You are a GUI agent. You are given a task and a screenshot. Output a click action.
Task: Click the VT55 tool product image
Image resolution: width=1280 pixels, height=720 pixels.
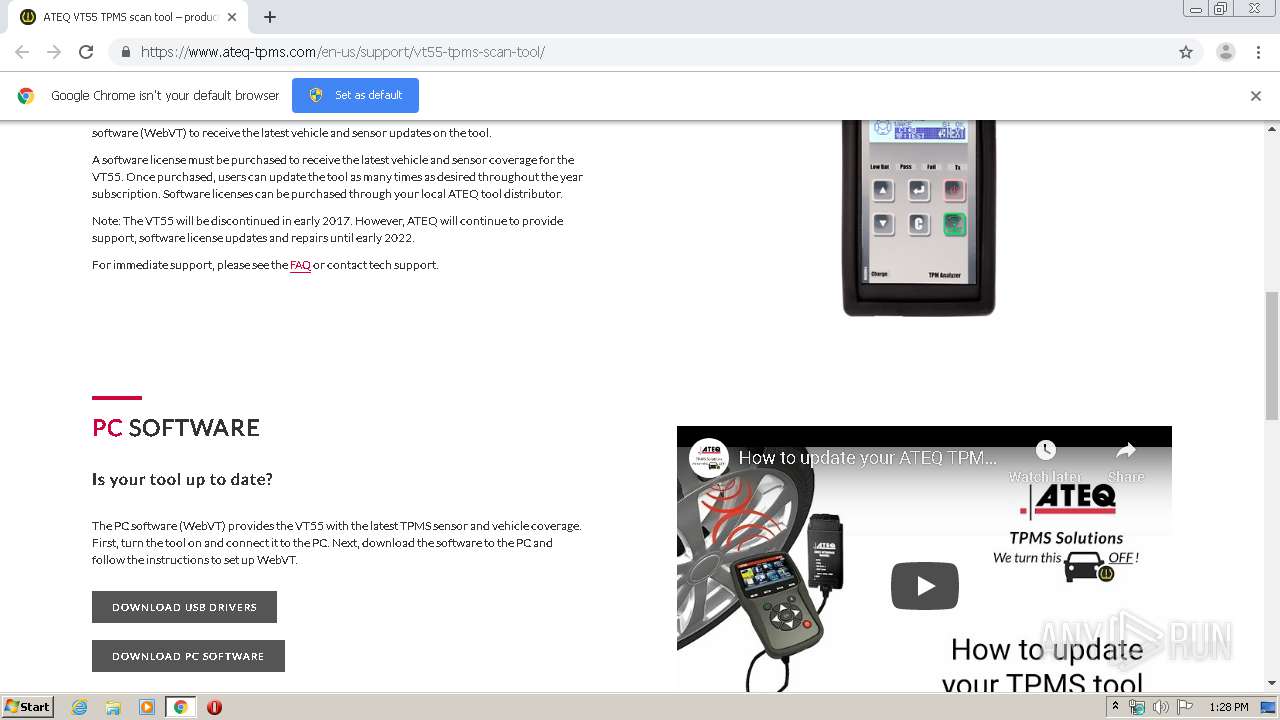pyautogui.click(x=919, y=217)
